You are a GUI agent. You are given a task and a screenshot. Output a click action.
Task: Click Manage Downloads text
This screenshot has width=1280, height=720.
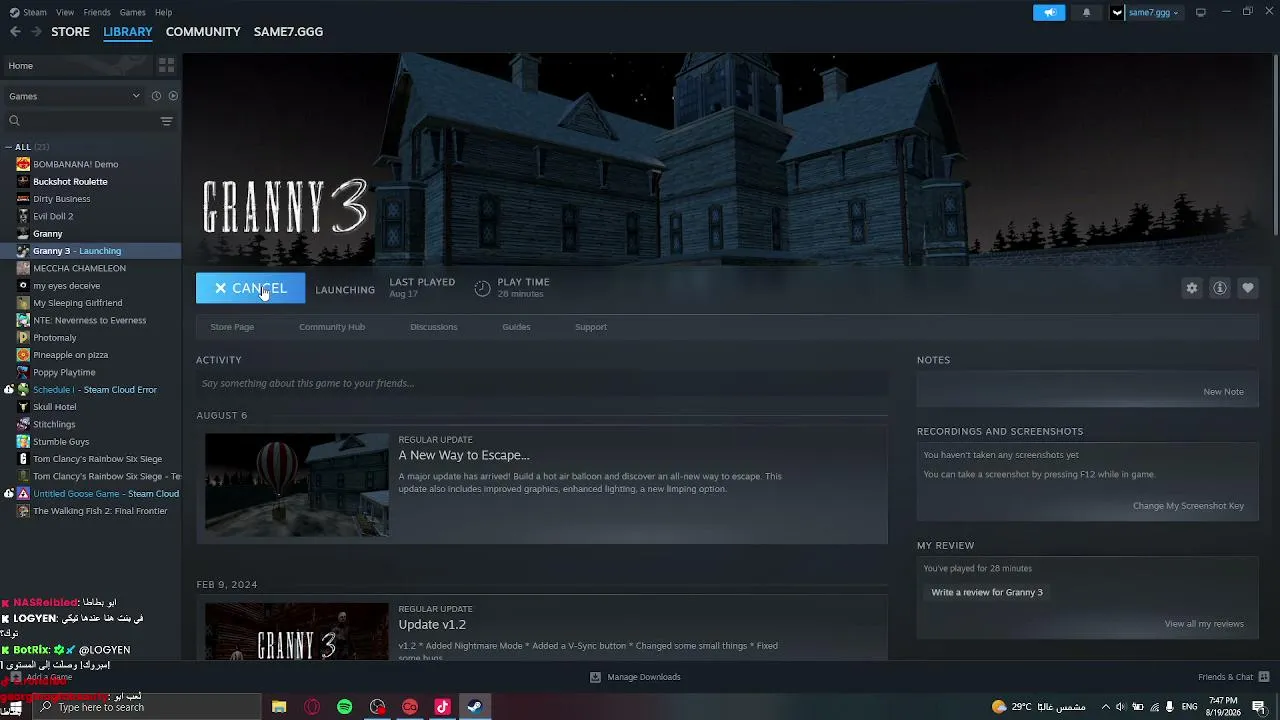[644, 677]
